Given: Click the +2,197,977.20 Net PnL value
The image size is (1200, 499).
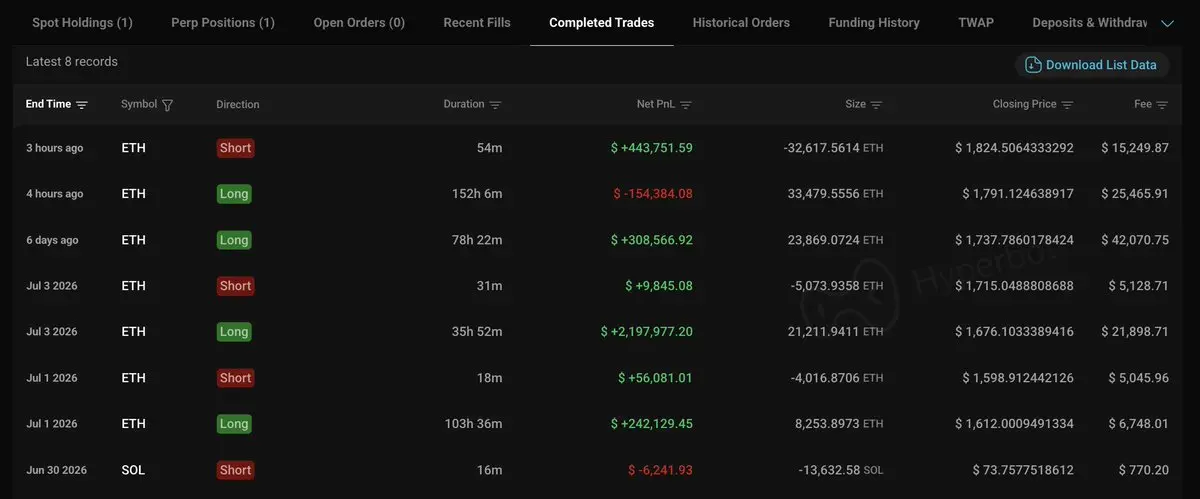Looking at the screenshot, I should point(646,332).
